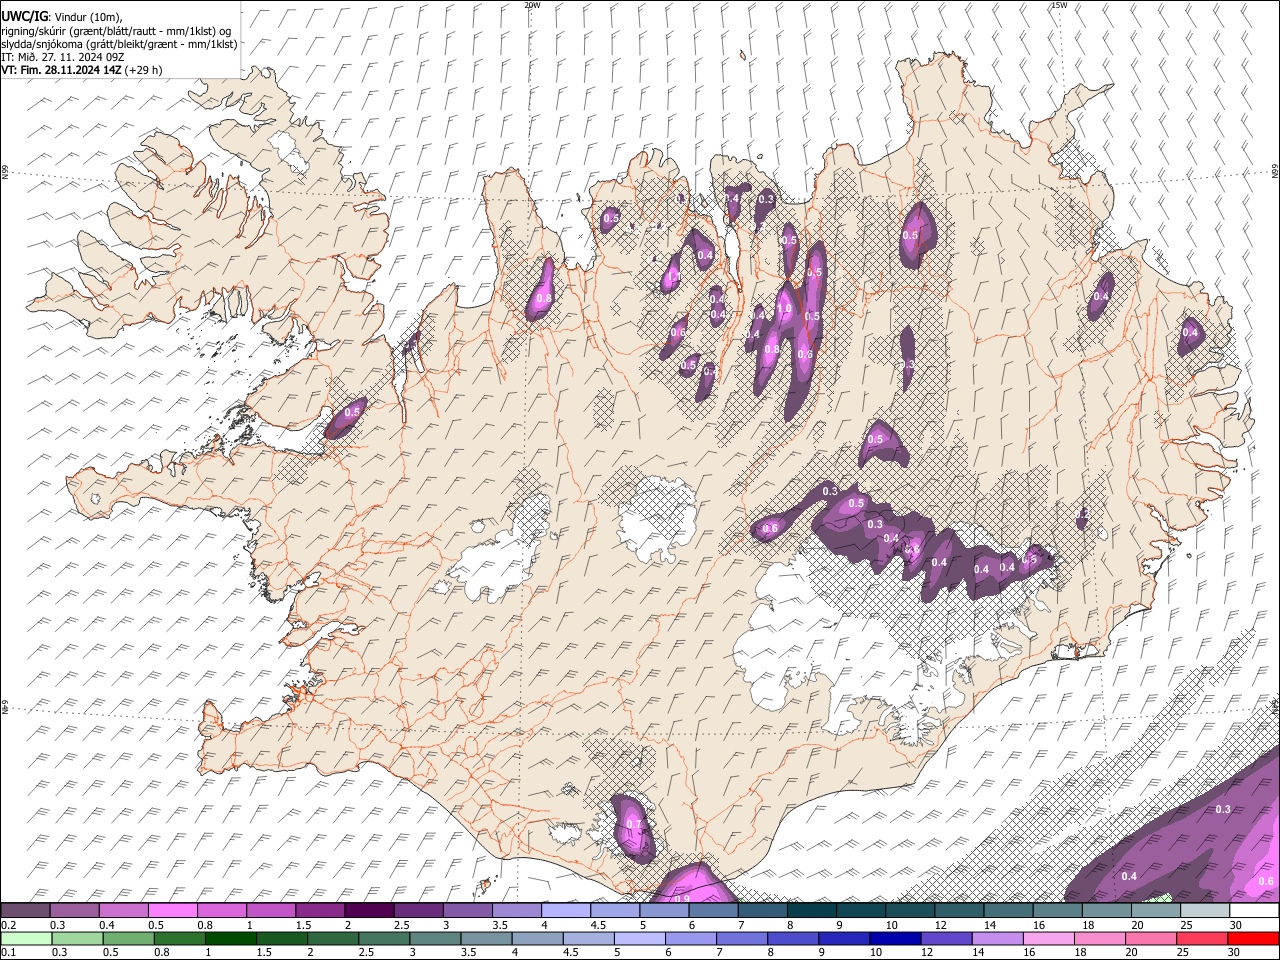Click the '15W' longitude label

tap(1059, 5)
